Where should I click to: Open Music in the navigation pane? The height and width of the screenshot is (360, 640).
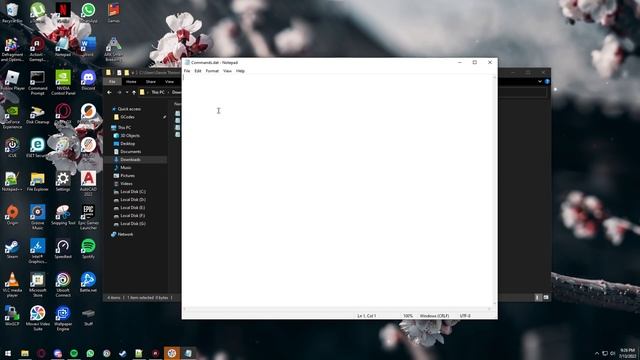(x=126, y=168)
